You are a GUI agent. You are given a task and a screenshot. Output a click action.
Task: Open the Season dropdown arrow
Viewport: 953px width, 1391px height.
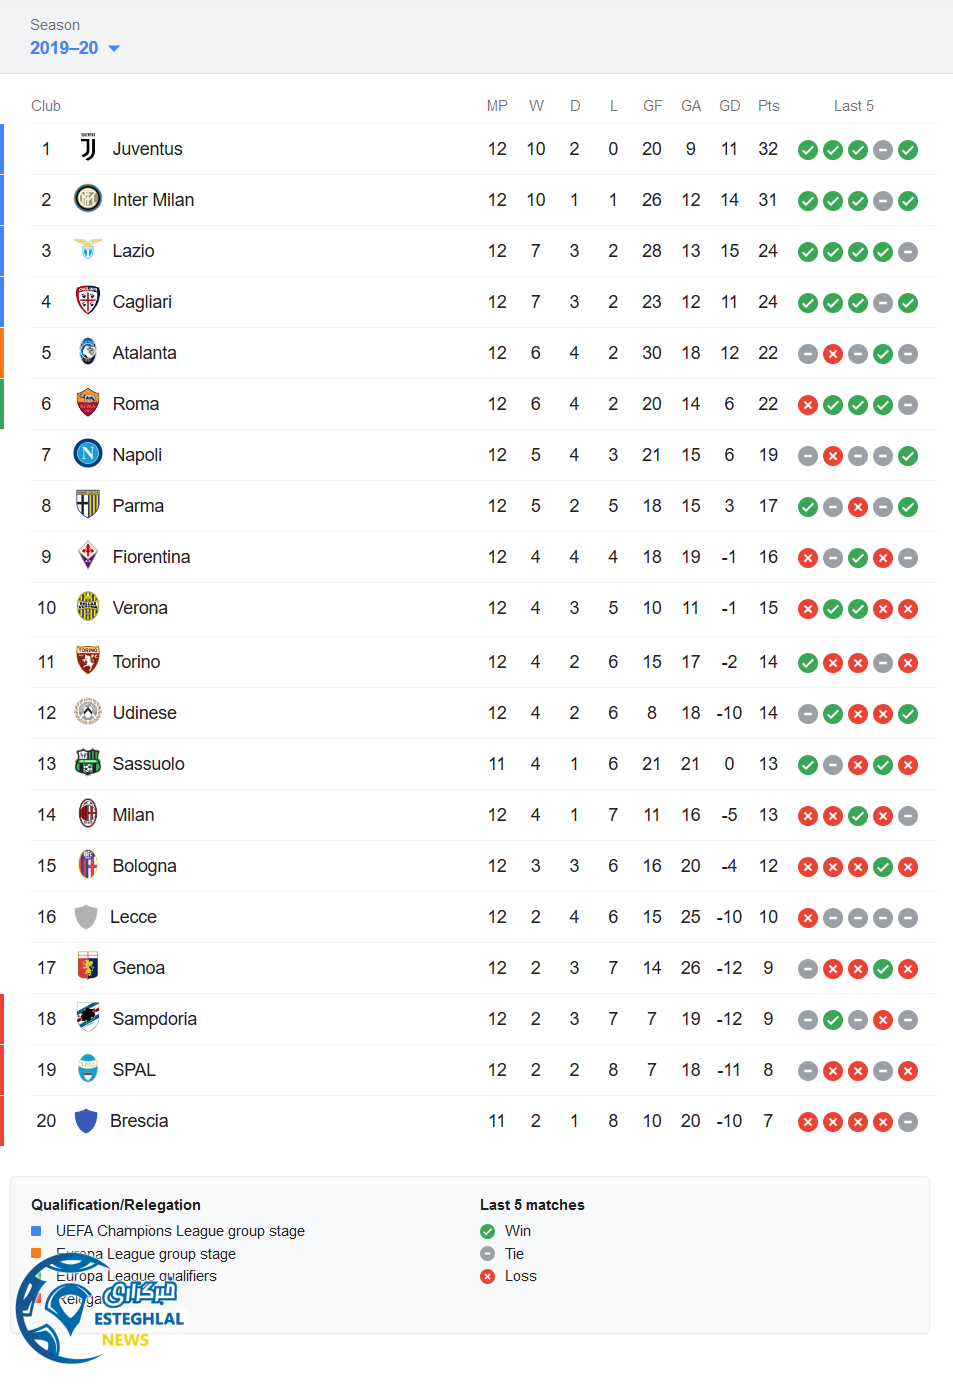click(x=113, y=48)
